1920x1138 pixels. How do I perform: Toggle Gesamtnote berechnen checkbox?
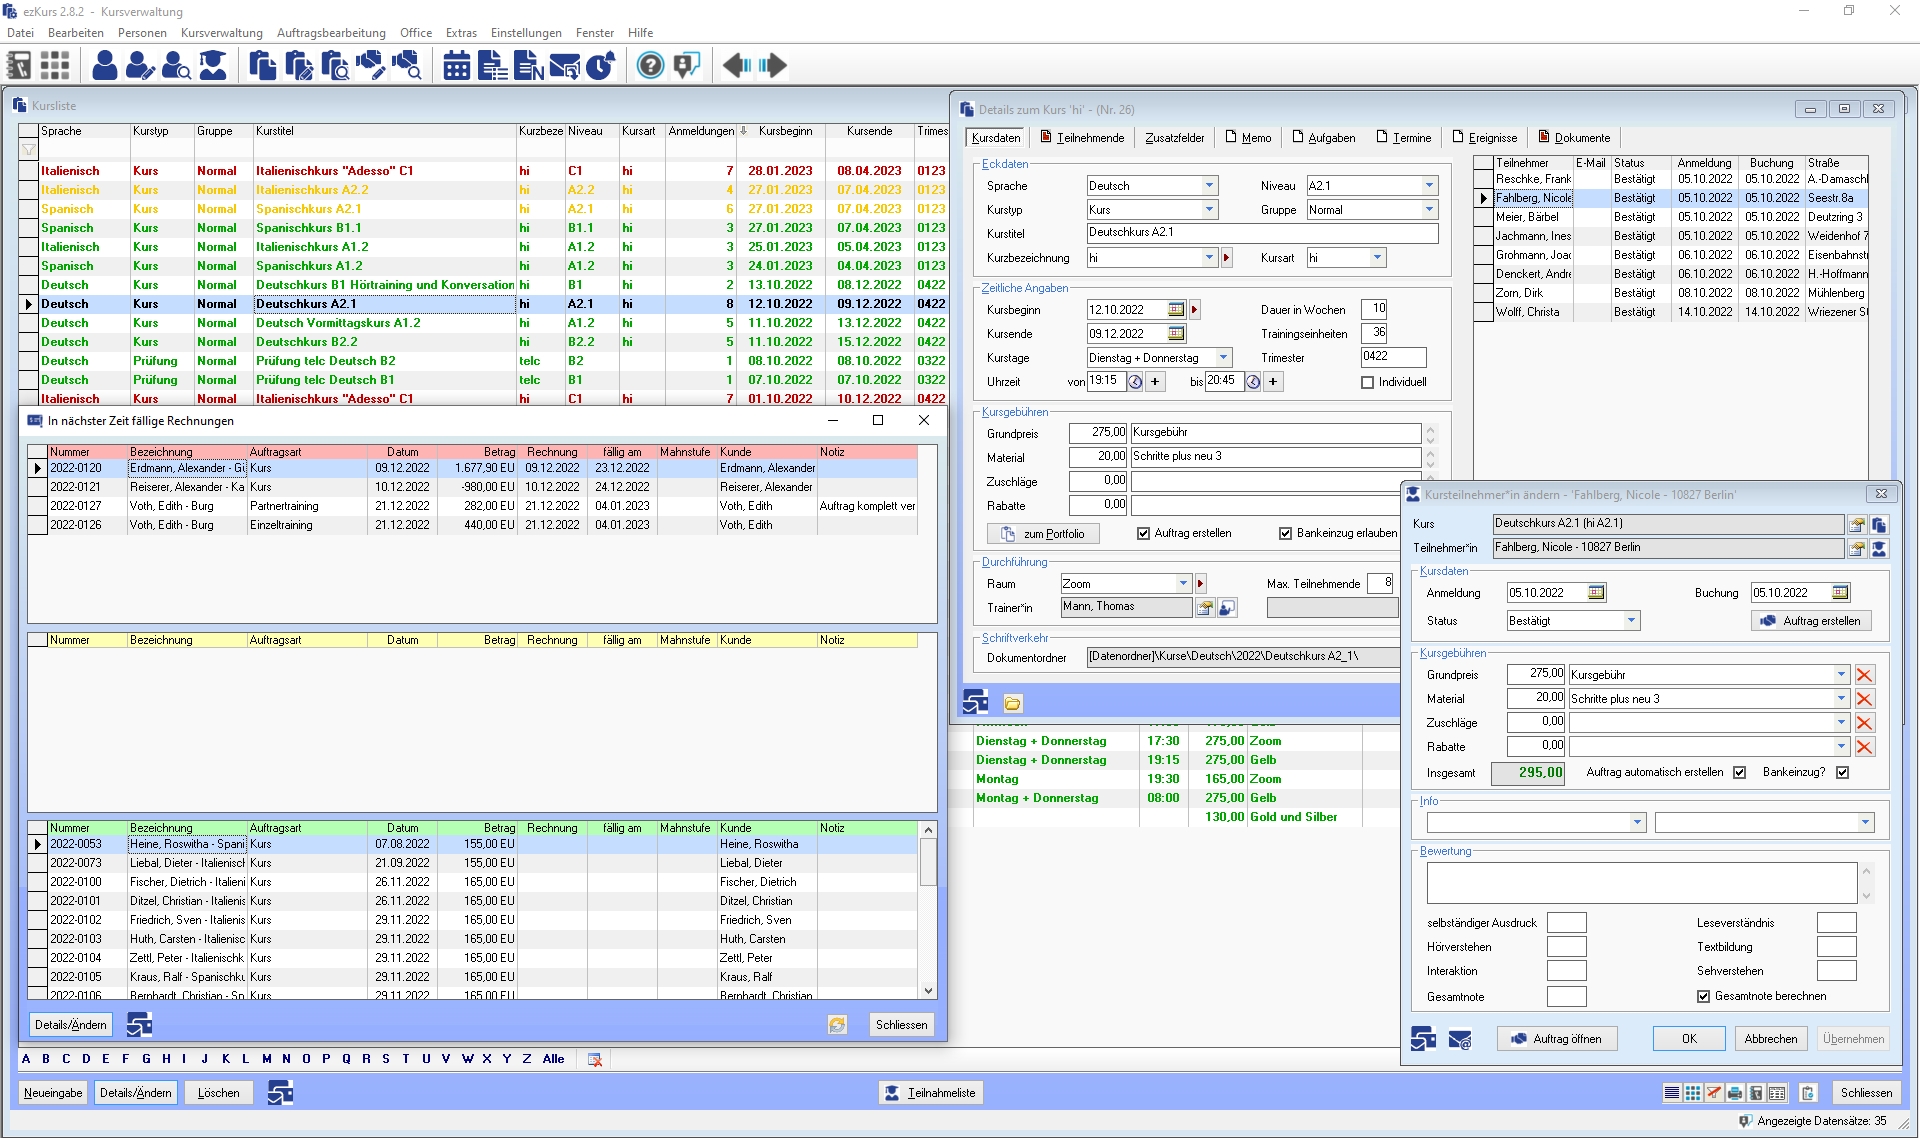(x=1703, y=996)
